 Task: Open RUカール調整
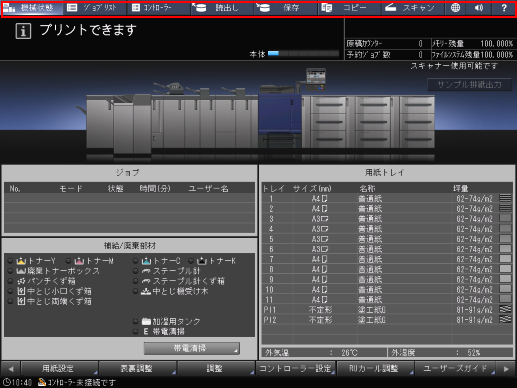tap(375, 368)
